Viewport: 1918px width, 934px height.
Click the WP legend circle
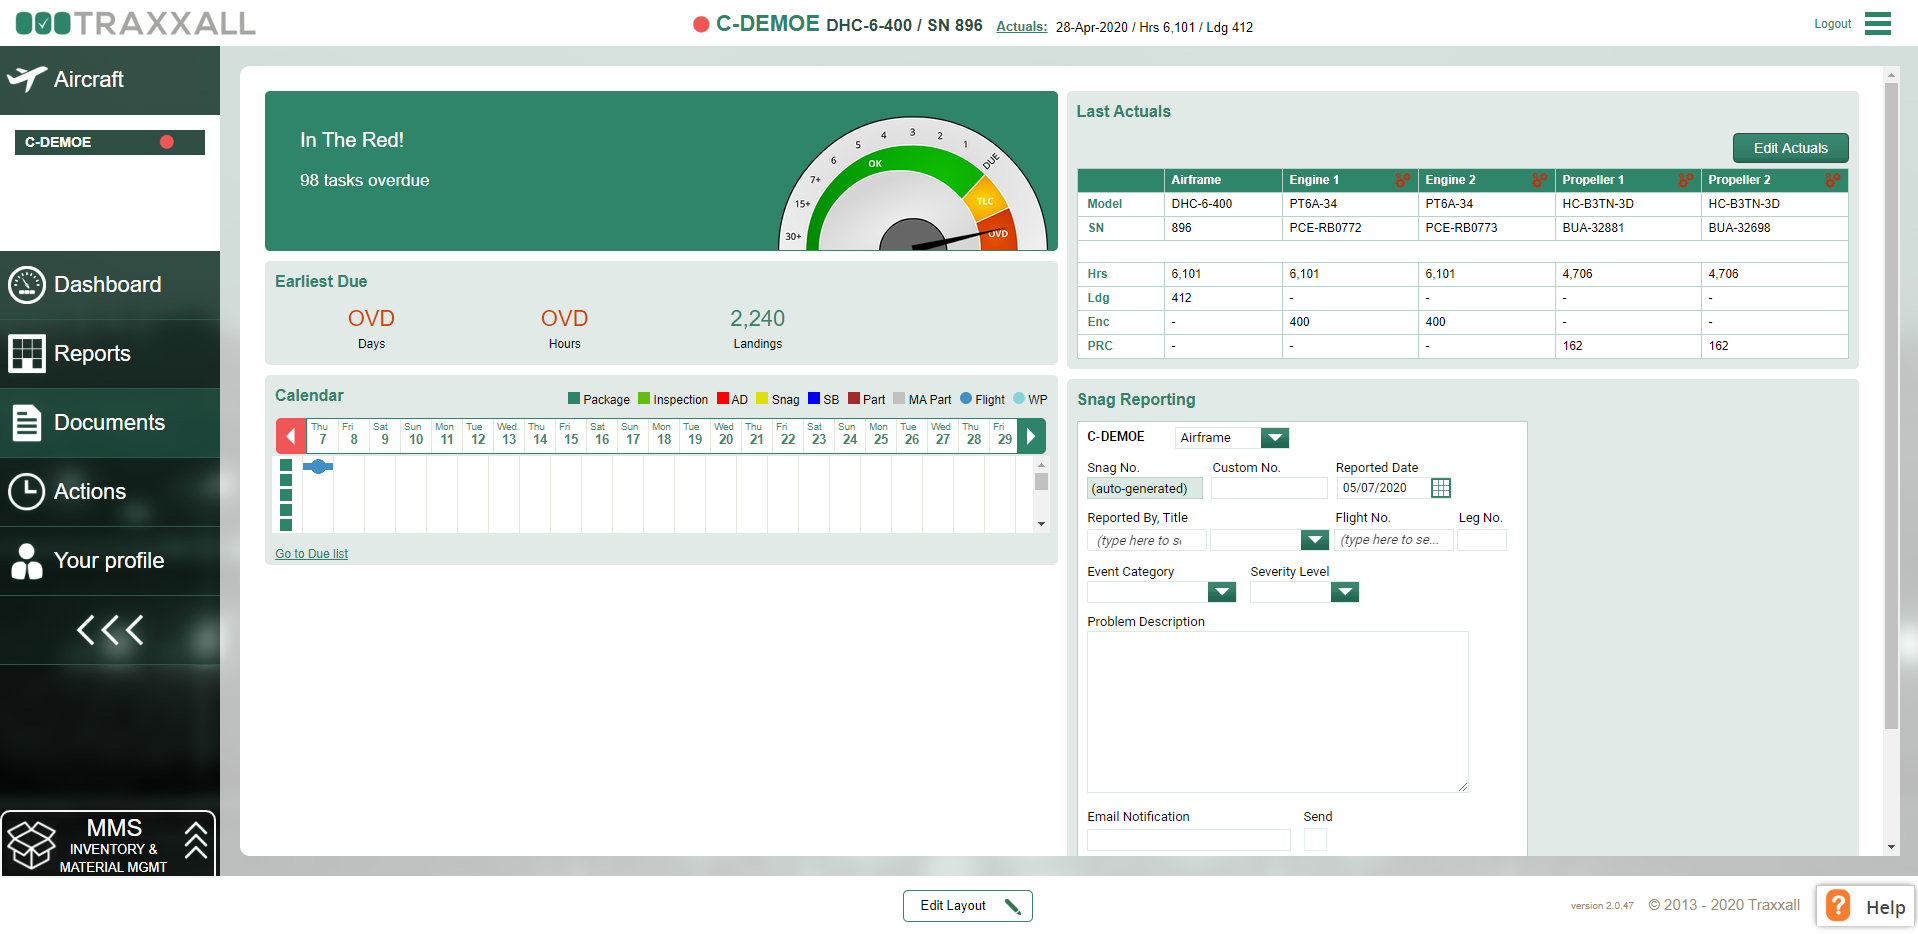[x=1019, y=398]
